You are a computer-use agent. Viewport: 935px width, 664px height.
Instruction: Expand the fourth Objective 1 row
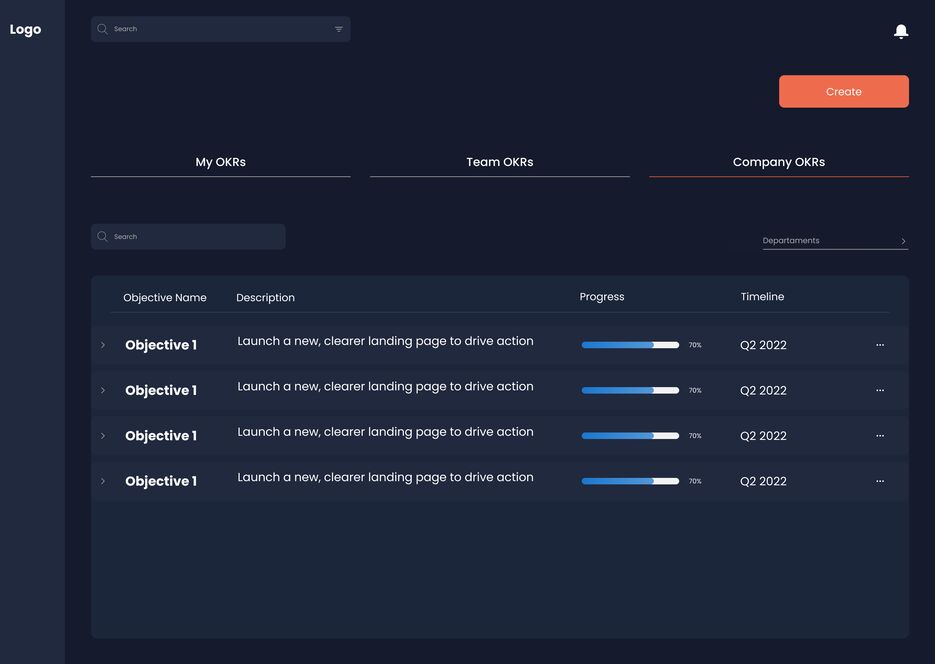click(x=103, y=481)
